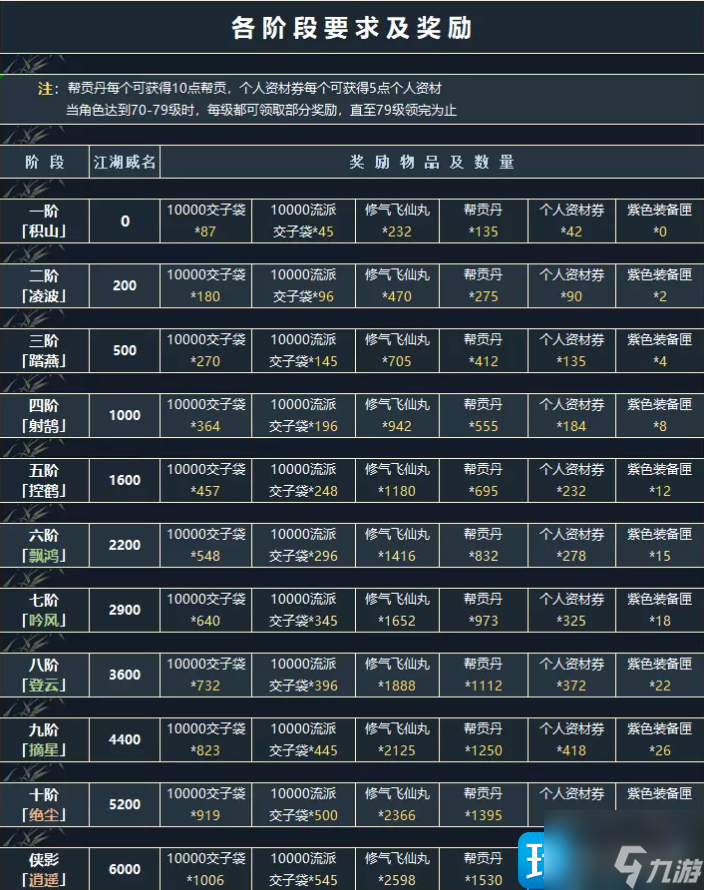This screenshot has width=704, height=890.
Task: Click the 修气飞仙丸 *470 cell
Action: (397, 286)
